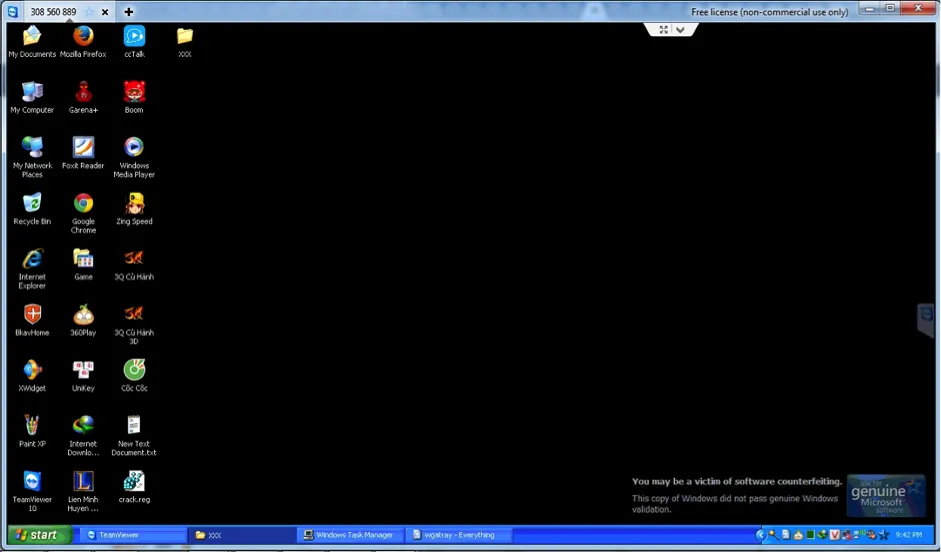Screen dimensions: 941x553
Task: Add a new connection tab with plus
Action: (x=128, y=12)
